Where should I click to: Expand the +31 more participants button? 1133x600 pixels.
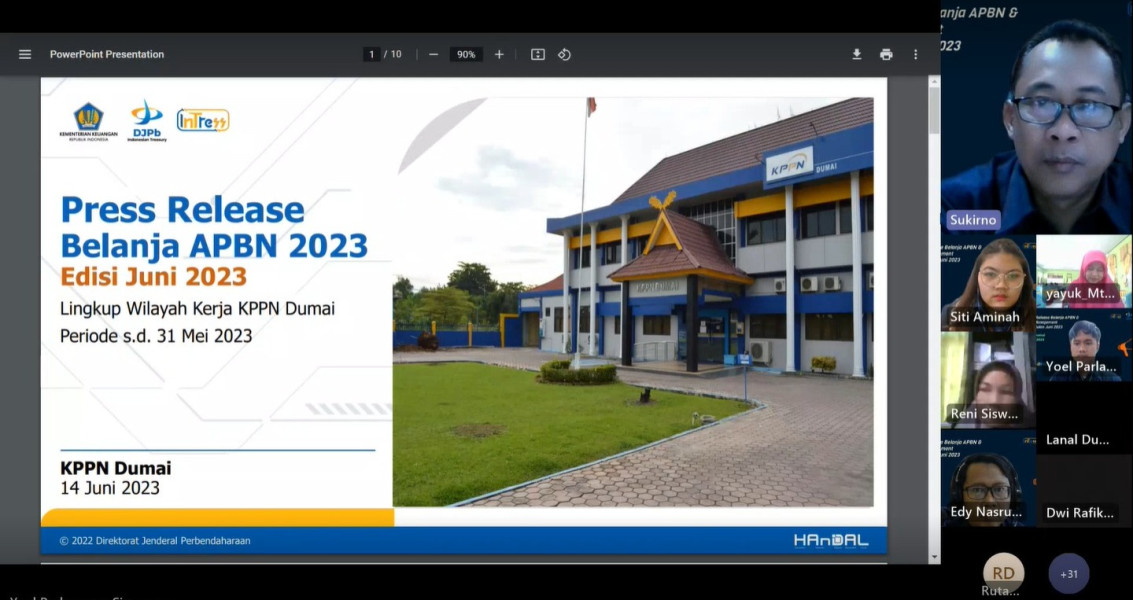pyautogui.click(x=1069, y=574)
